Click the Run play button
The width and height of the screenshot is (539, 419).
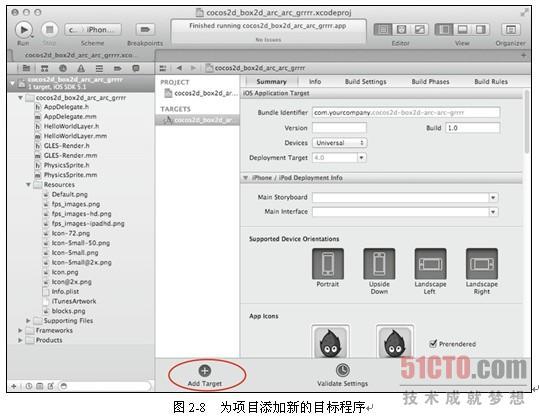pyautogui.click(x=24, y=30)
